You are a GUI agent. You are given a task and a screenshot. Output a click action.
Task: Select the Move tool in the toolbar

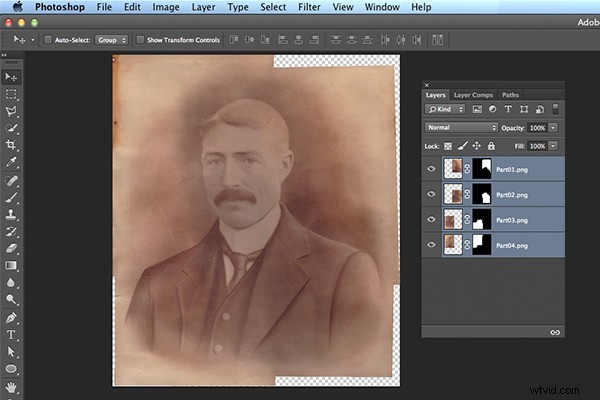(x=12, y=76)
